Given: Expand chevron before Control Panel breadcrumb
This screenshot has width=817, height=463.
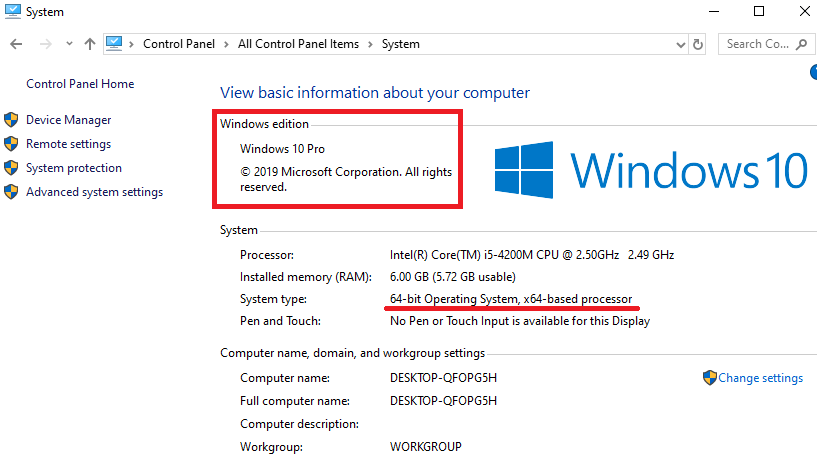Looking at the screenshot, I should click(132, 44).
